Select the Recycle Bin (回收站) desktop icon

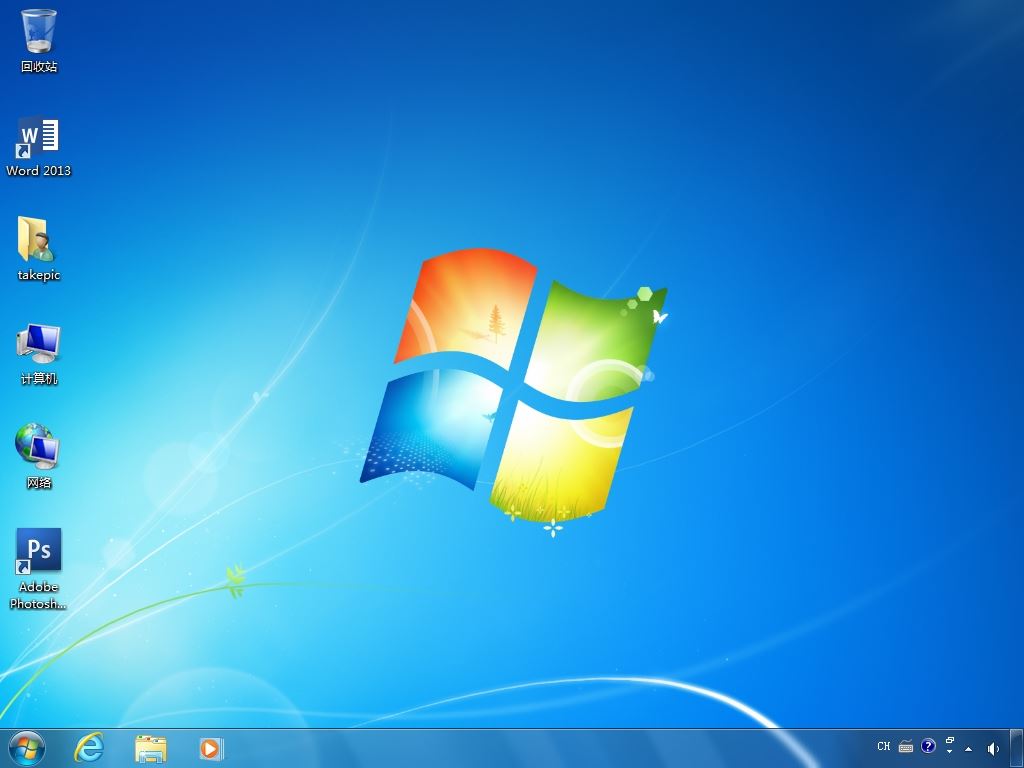pyautogui.click(x=39, y=31)
